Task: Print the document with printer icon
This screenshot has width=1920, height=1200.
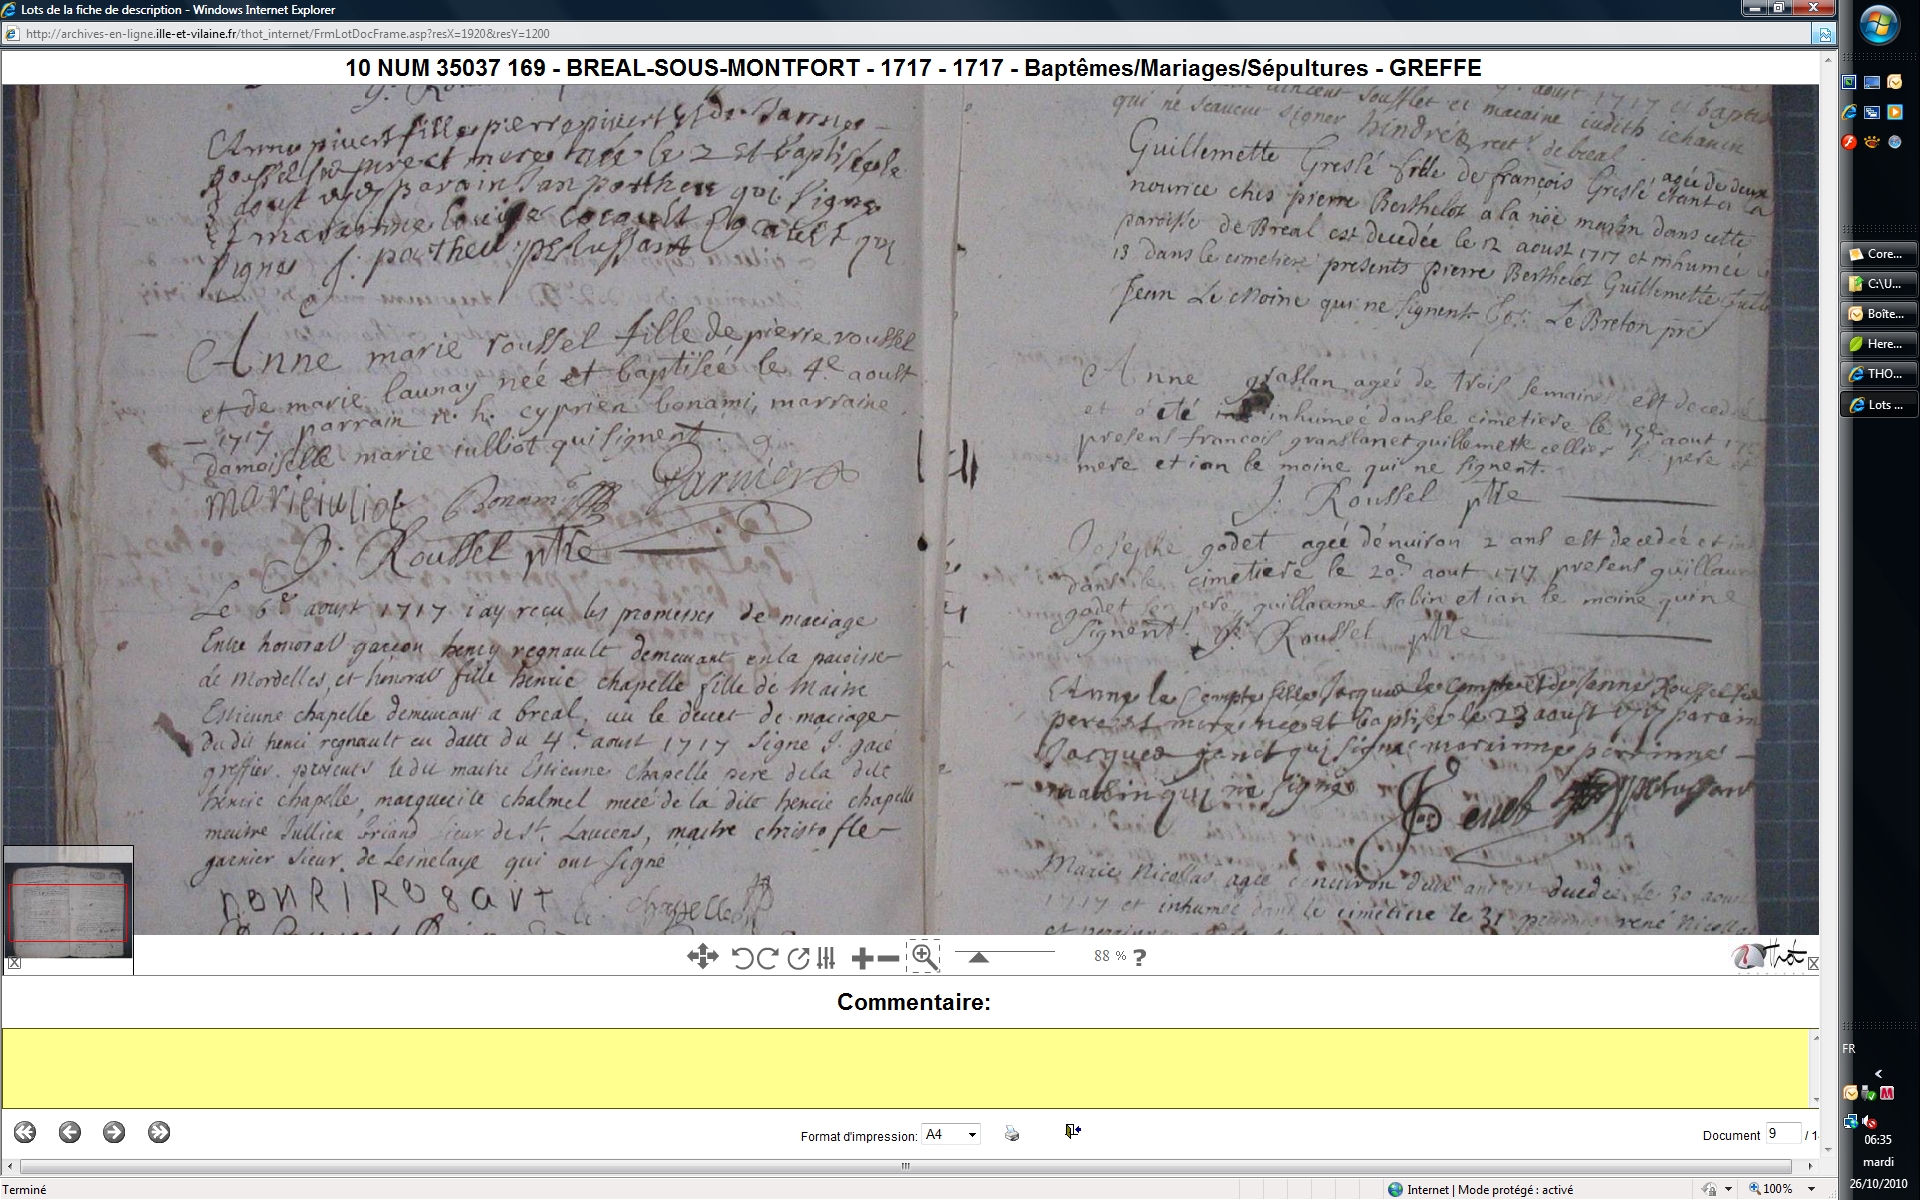Action: coord(1012,1134)
